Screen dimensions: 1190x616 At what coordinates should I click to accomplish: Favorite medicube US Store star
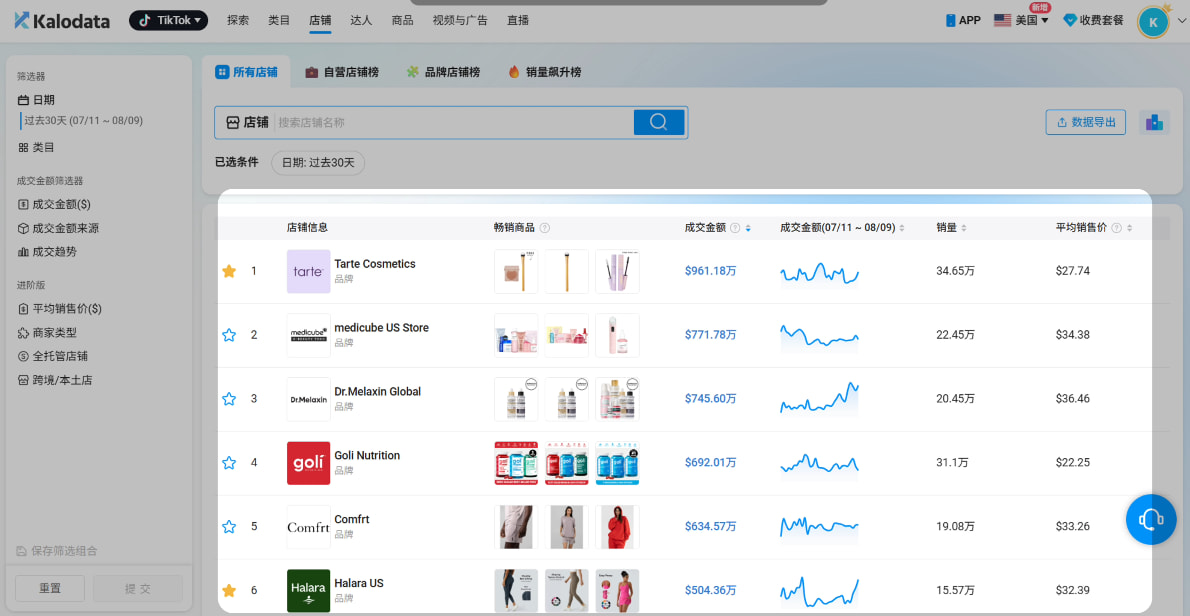[229, 335]
